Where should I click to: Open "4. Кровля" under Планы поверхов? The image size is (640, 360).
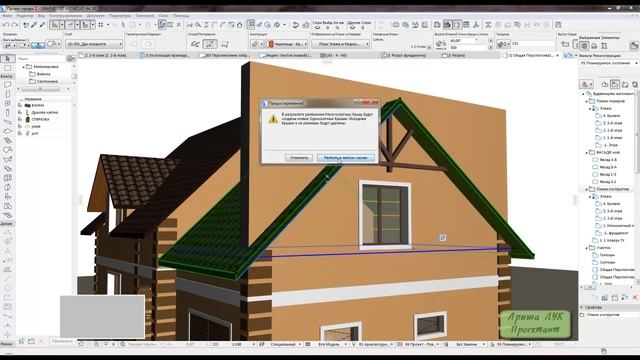[x=611, y=116]
